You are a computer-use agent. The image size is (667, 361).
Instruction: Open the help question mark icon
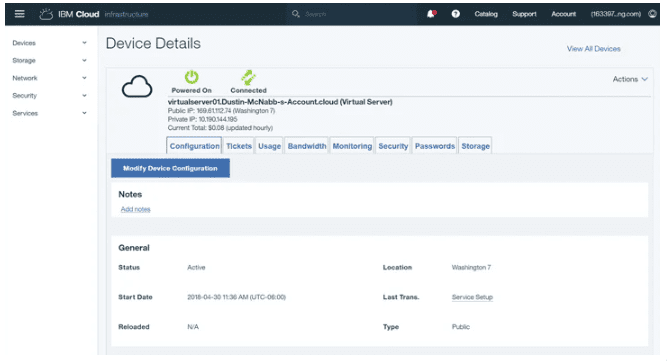point(456,14)
